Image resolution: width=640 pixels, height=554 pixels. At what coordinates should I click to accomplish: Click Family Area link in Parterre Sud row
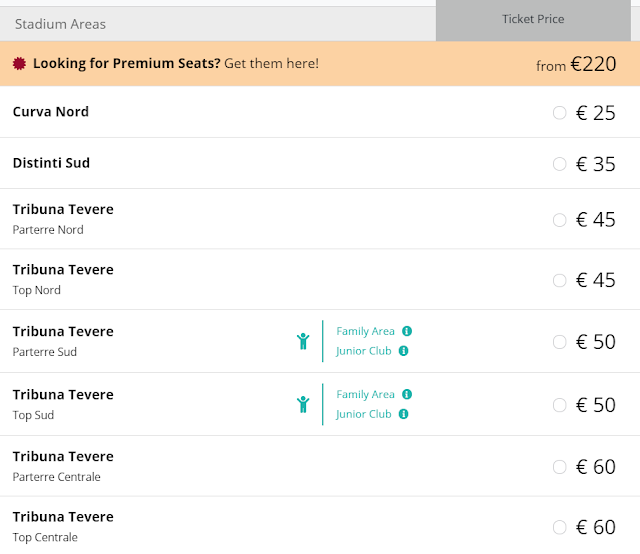[x=365, y=331]
